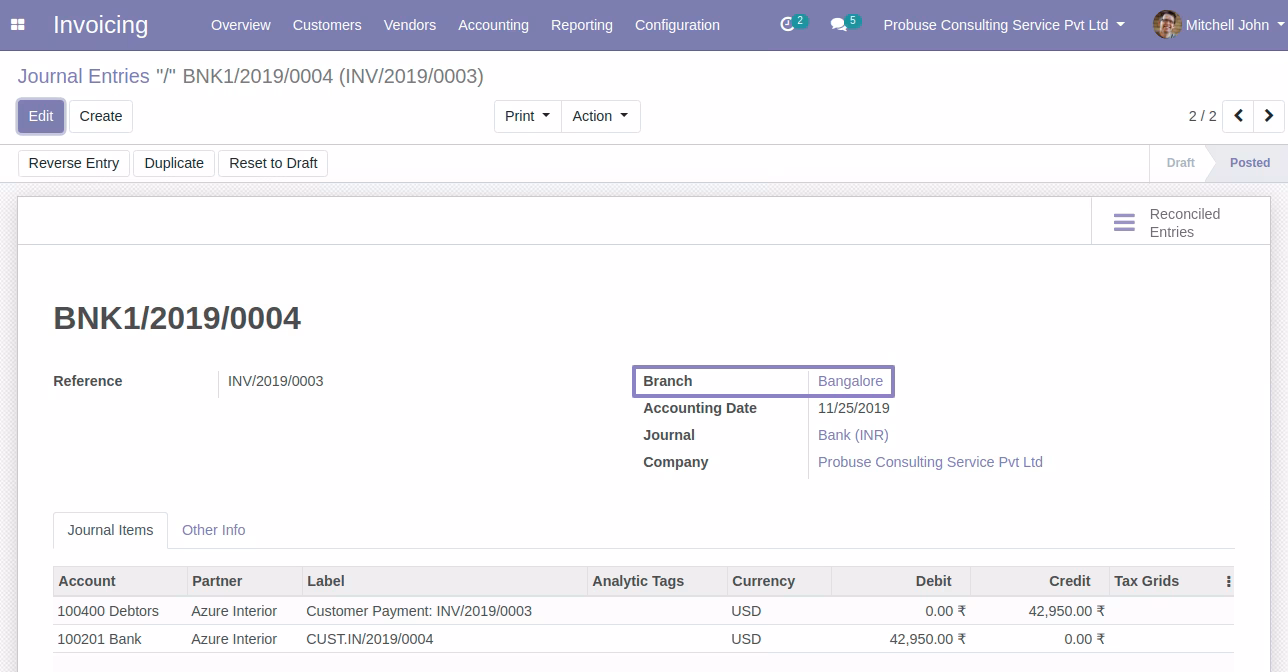Click the Edit button
1288x672 pixels.
[41, 116]
